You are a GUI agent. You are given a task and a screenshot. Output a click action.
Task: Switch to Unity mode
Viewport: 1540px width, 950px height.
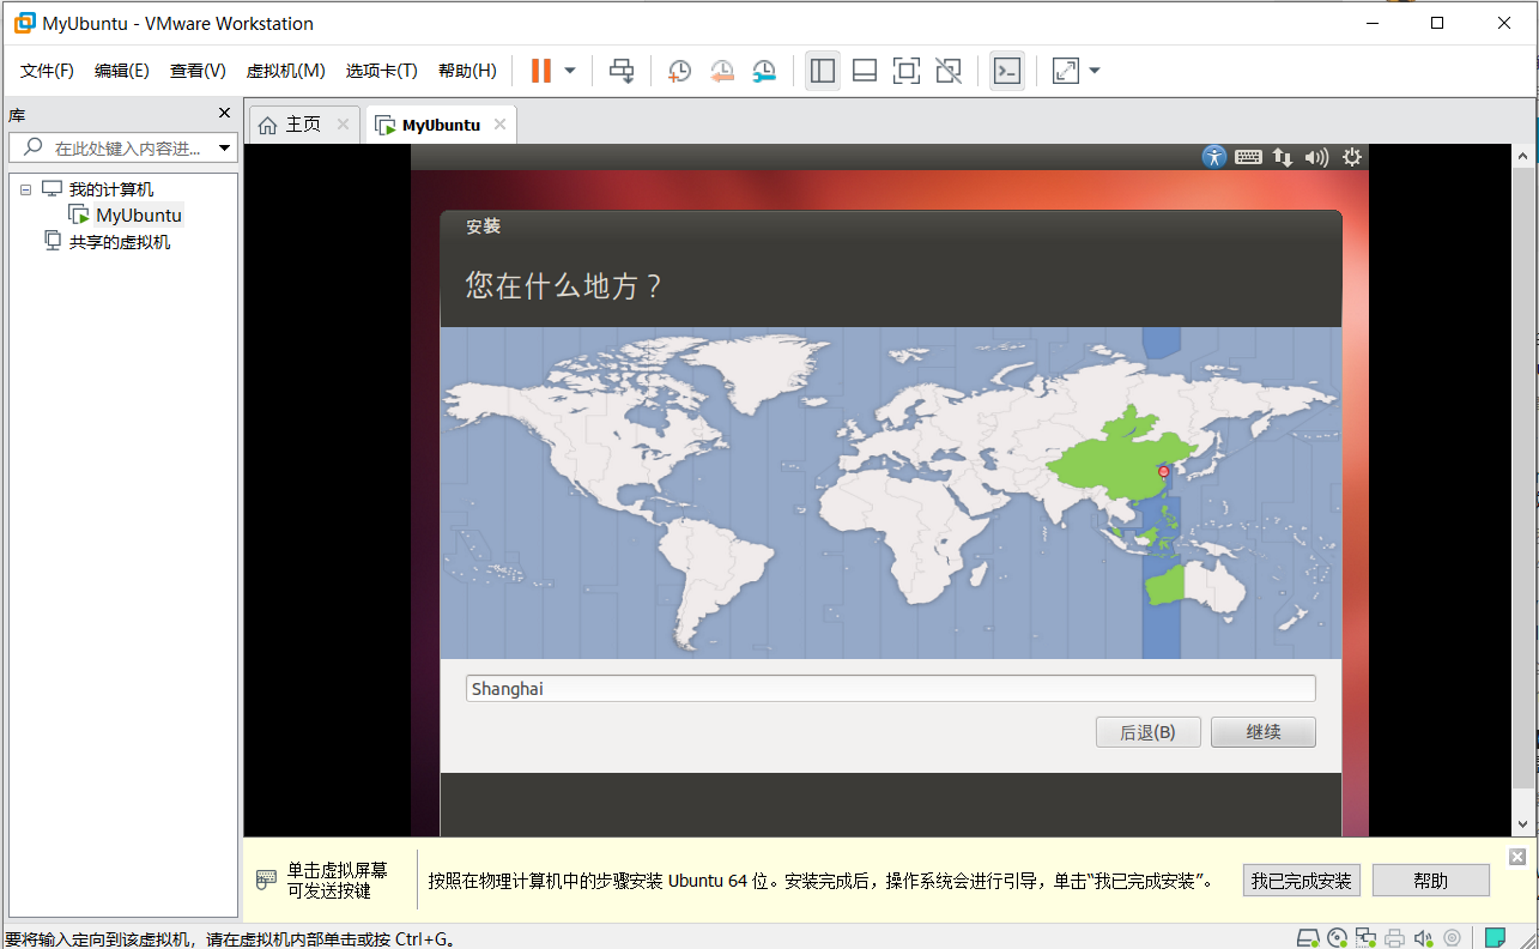(x=948, y=71)
